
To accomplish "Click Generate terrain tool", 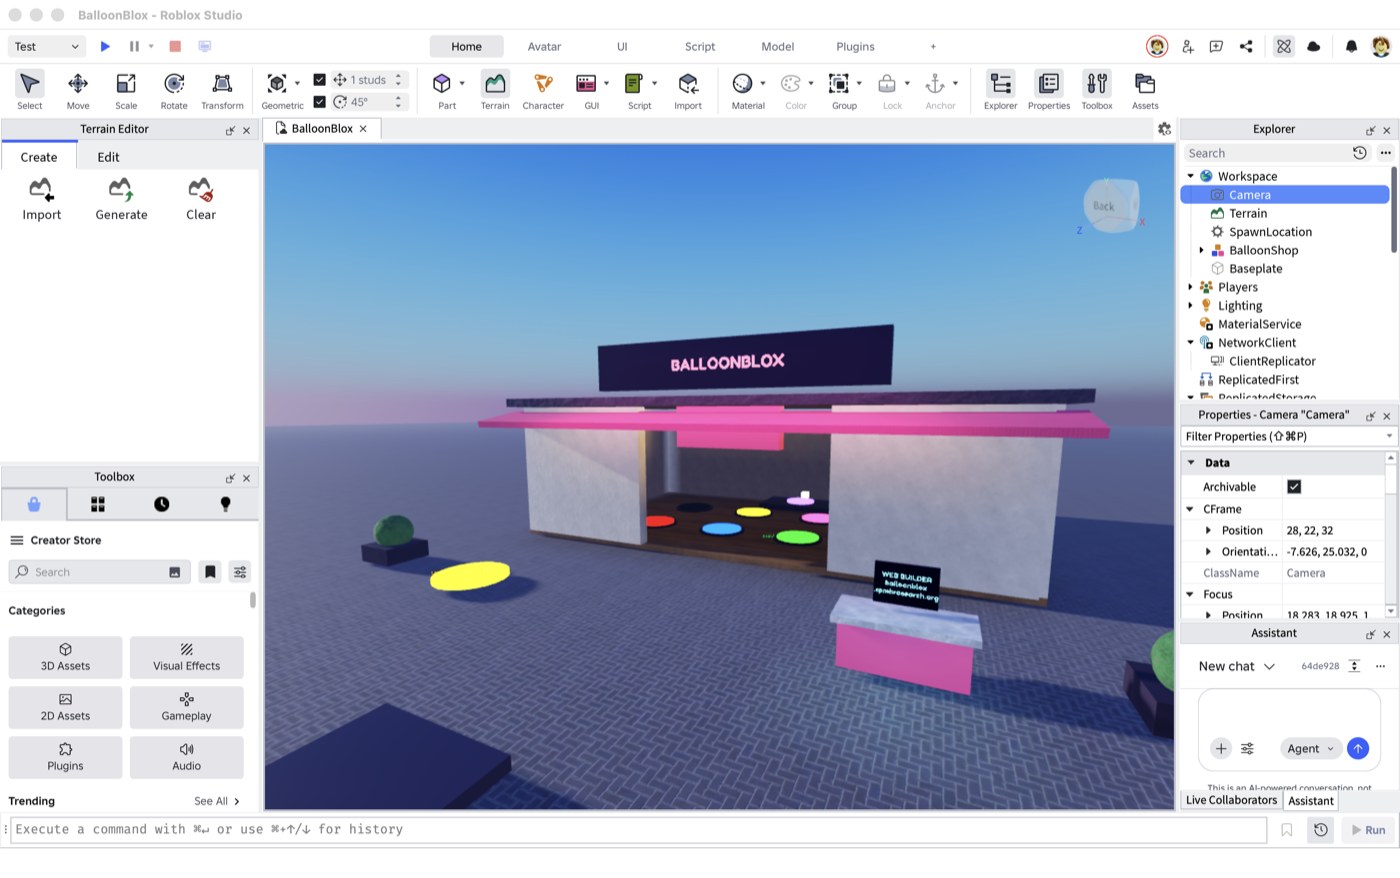I will [121, 199].
